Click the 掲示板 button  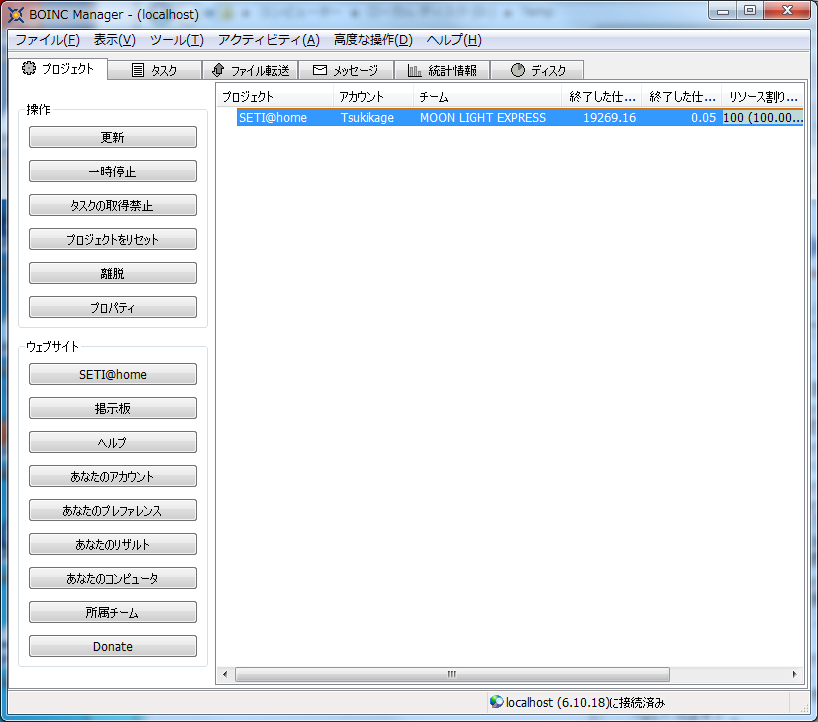coord(113,408)
